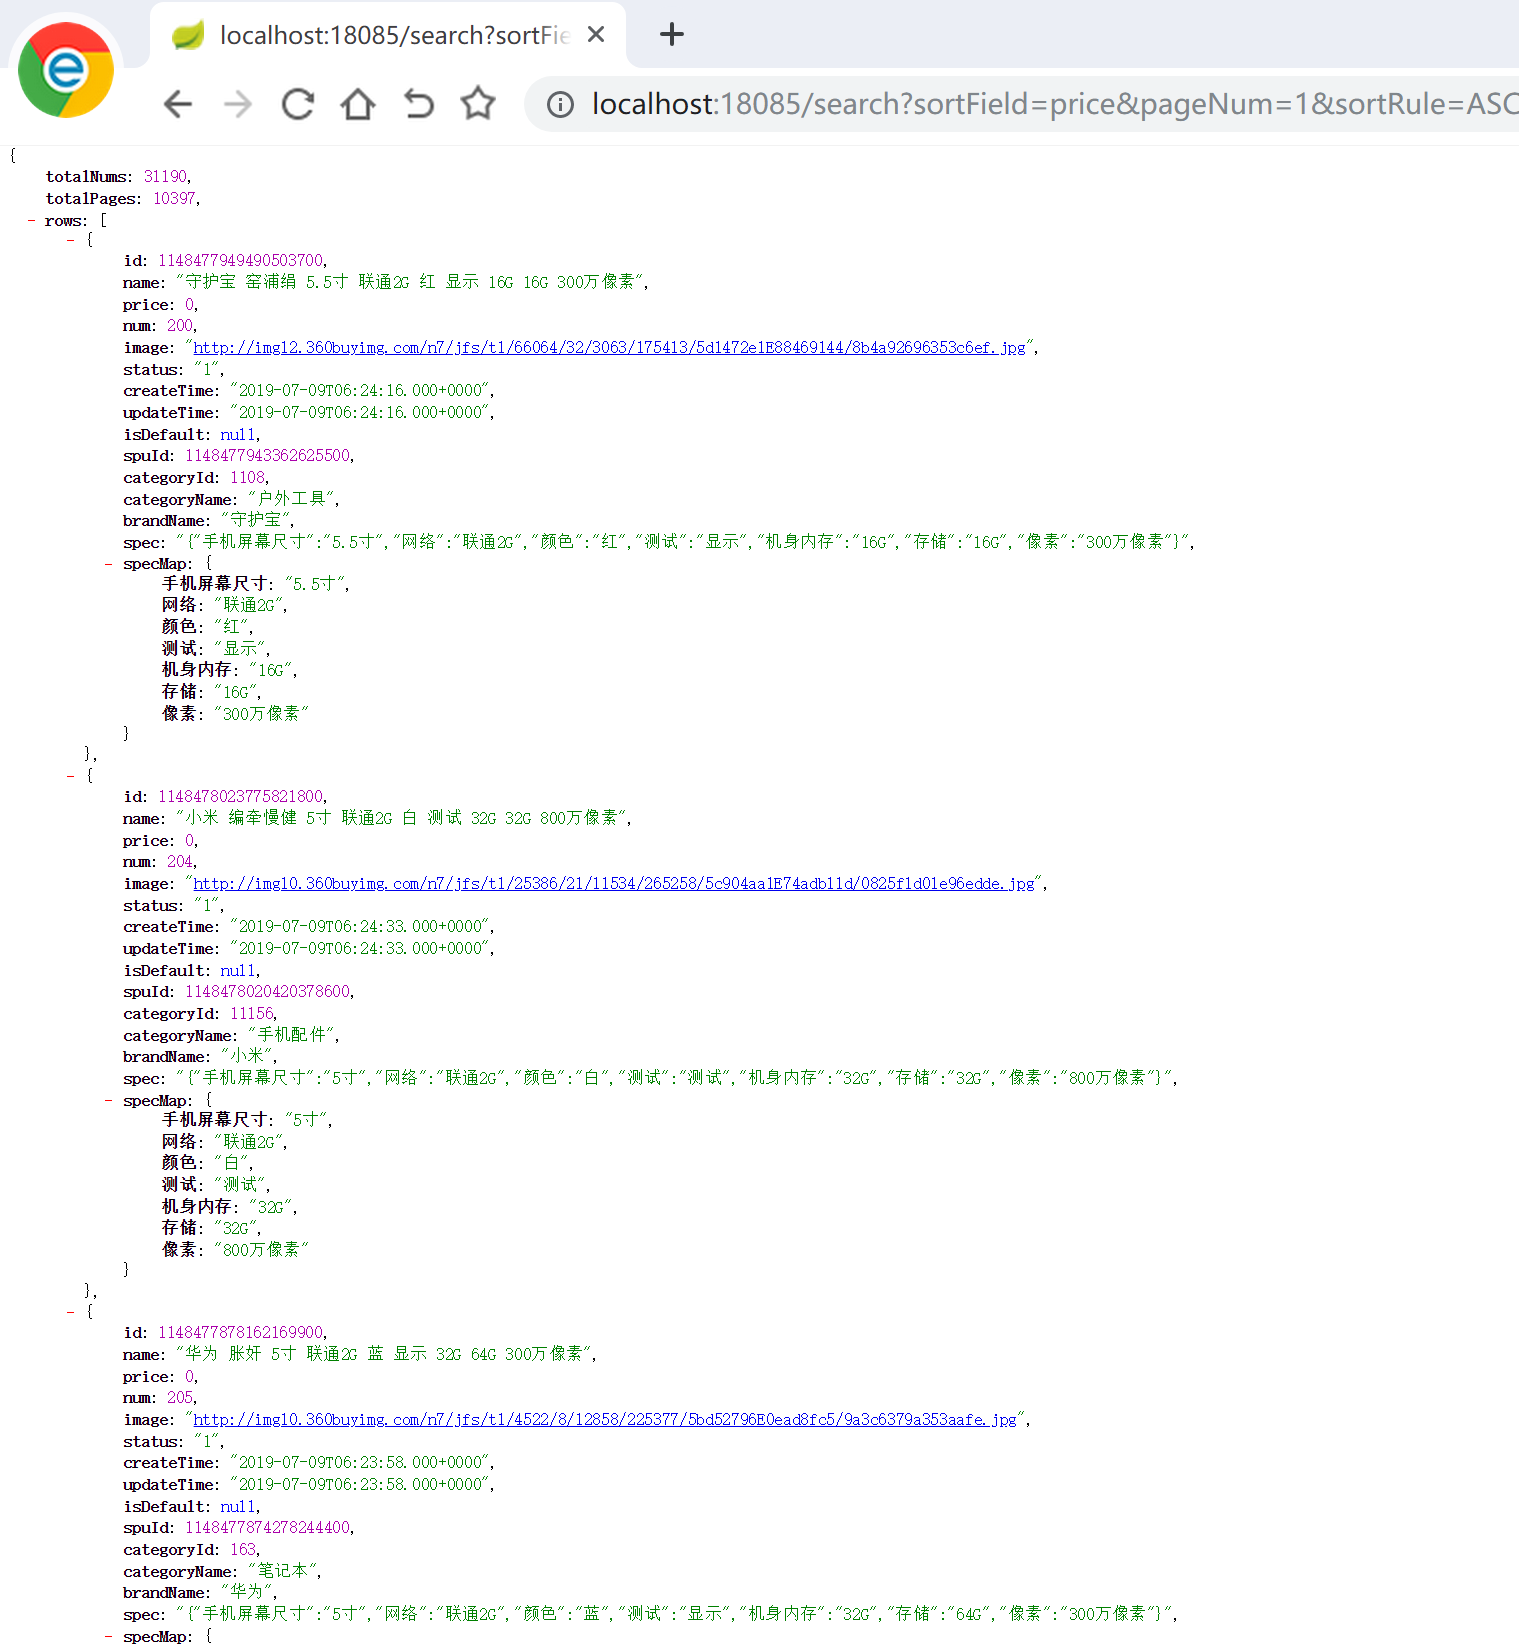Click 像素 value 300万像素 in first specMap

(261, 714)
